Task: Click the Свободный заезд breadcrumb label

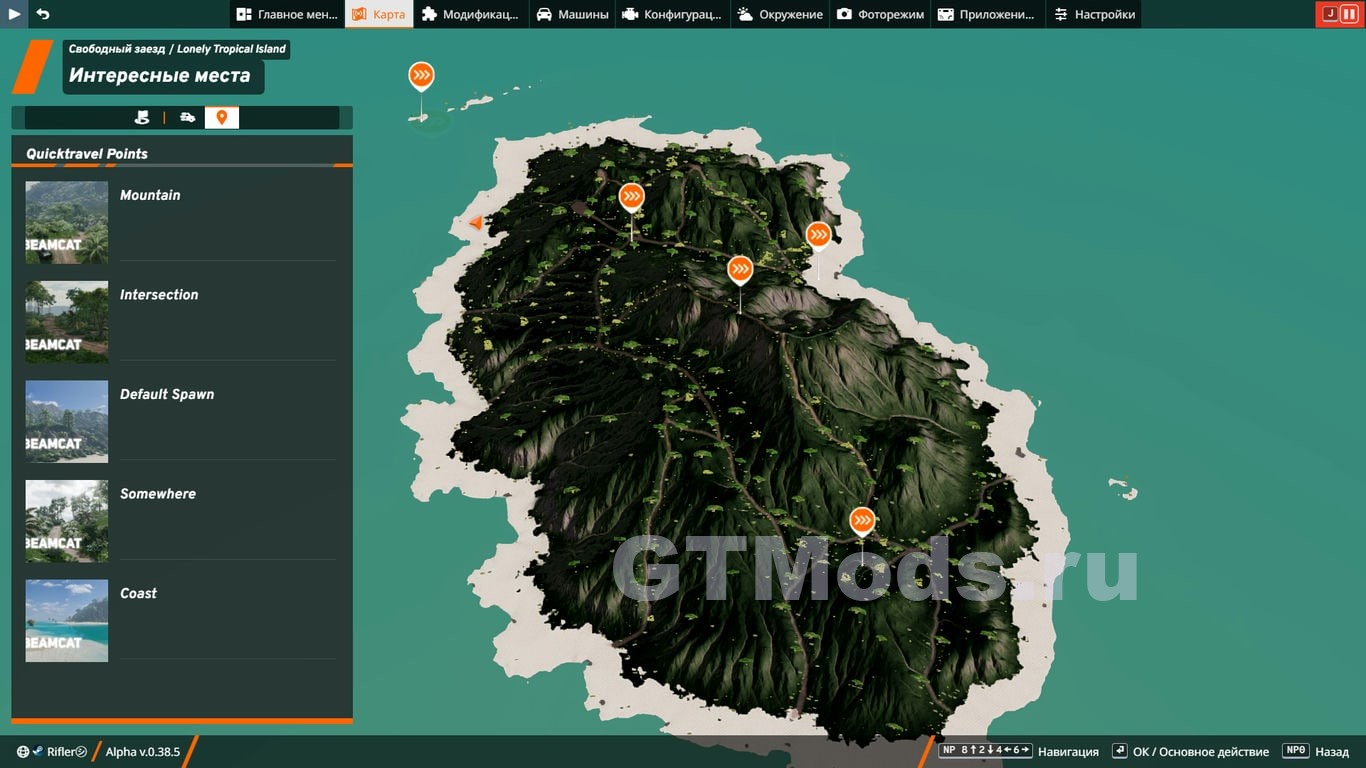Action: 116,48
